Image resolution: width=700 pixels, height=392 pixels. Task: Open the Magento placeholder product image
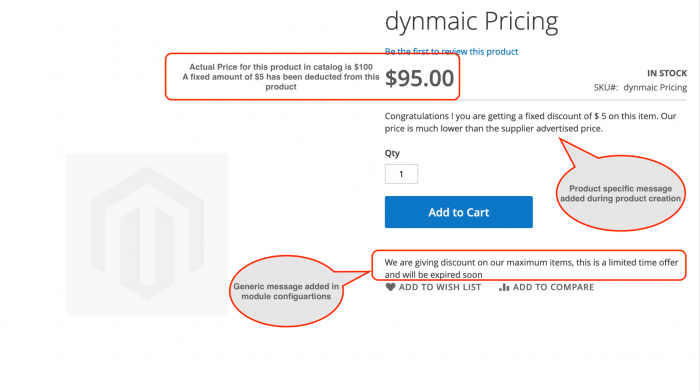pos(147,234)
